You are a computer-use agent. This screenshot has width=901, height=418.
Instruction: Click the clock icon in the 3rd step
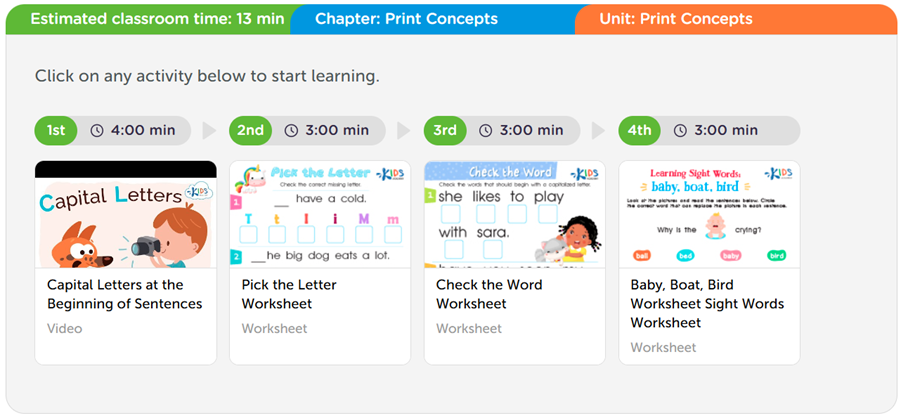(486, 131)
